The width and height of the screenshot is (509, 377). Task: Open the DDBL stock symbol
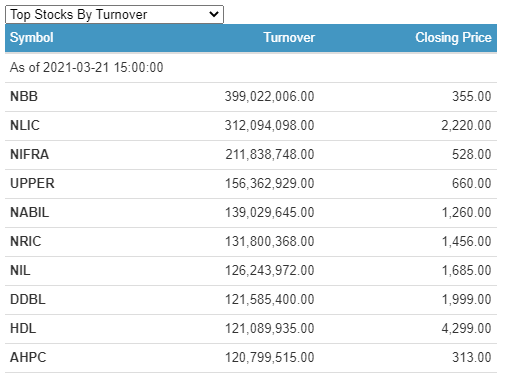[x=28, y=300]
